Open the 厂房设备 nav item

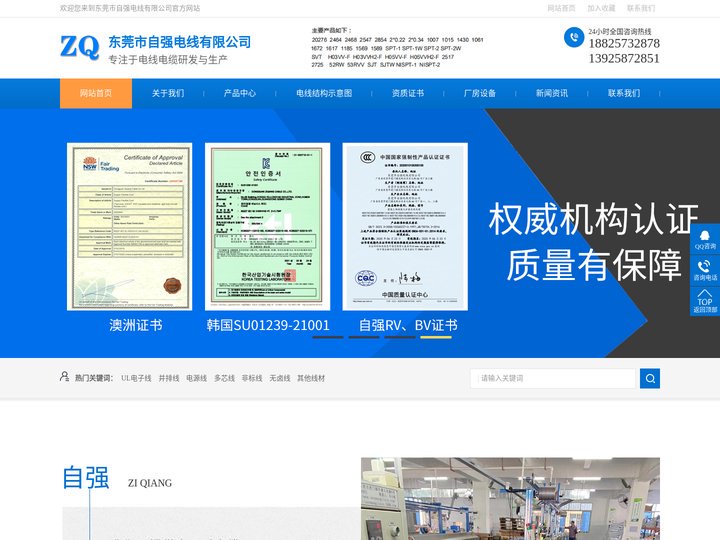pyautogui.click(x=480, y=93)
